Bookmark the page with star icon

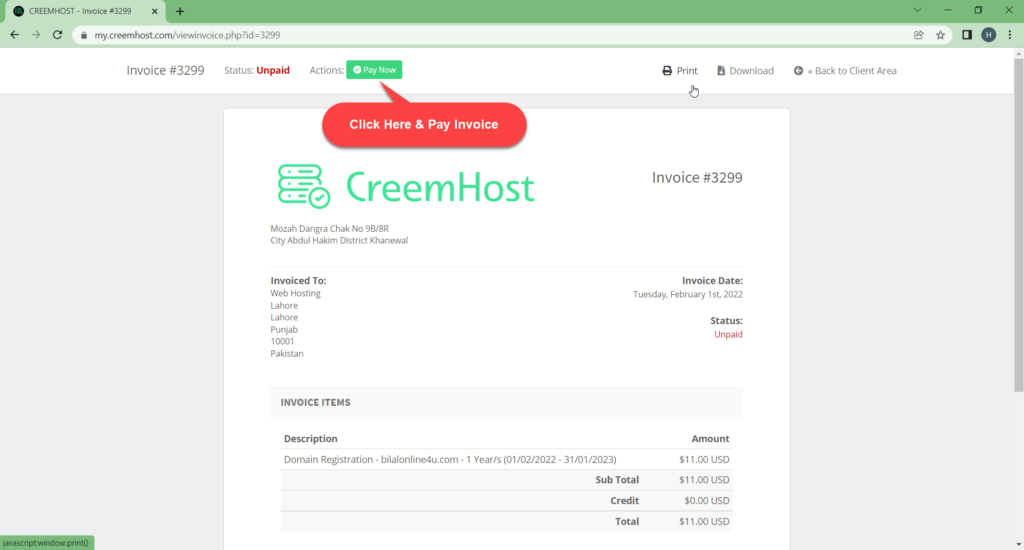(x=940, y=35)
